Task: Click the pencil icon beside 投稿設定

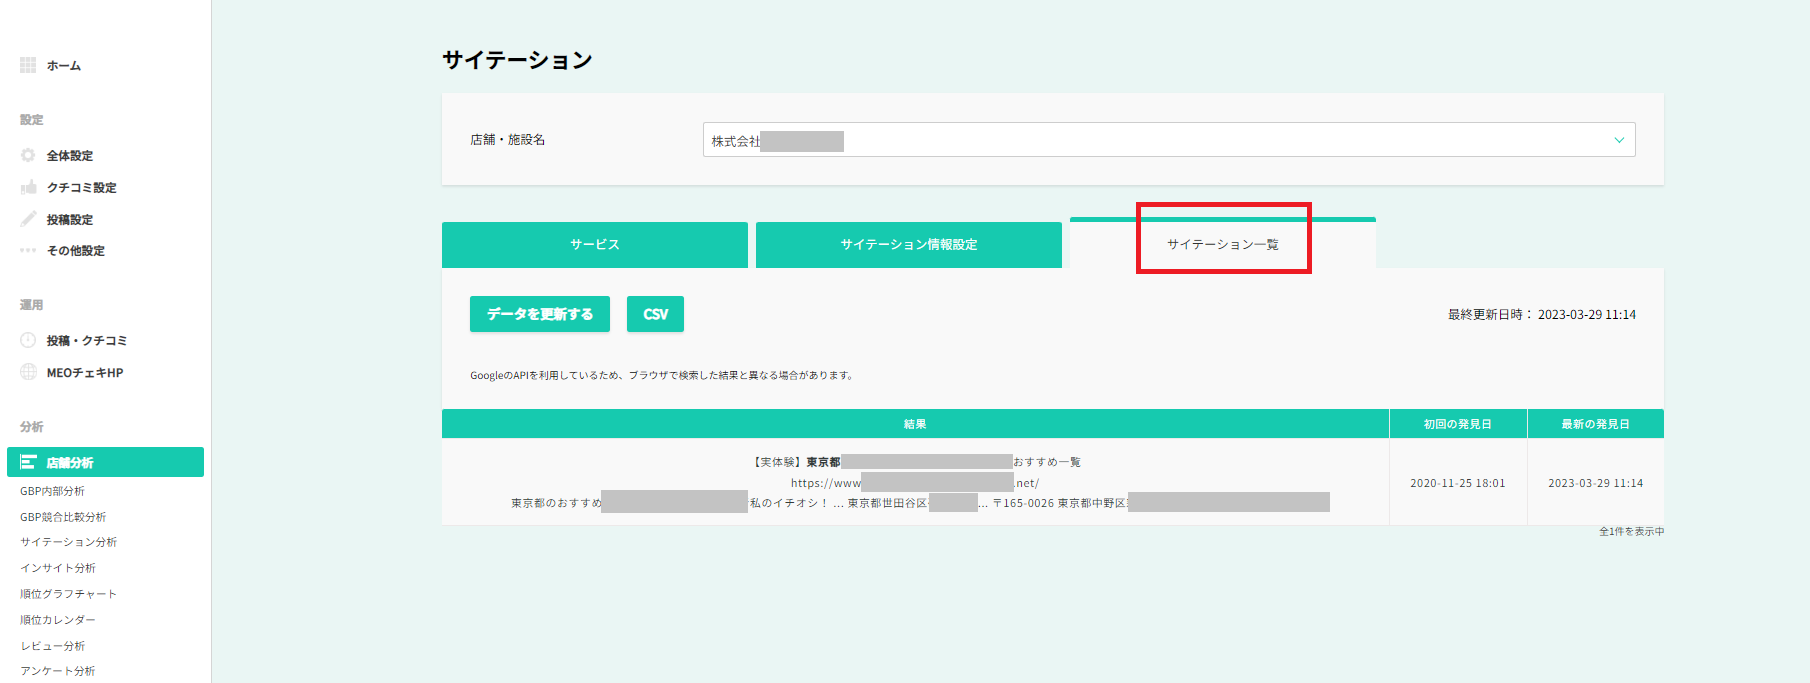Action: point(28,219)
